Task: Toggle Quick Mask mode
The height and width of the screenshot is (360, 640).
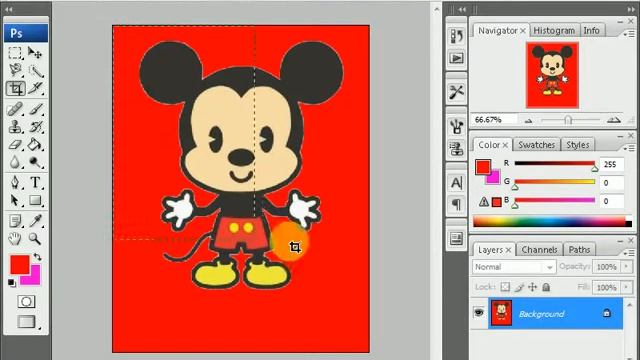Action: tap(26, 302)
